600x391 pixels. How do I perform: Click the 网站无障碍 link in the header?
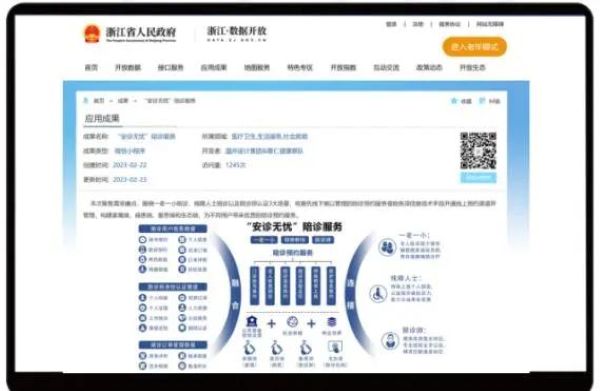point(490,24)
